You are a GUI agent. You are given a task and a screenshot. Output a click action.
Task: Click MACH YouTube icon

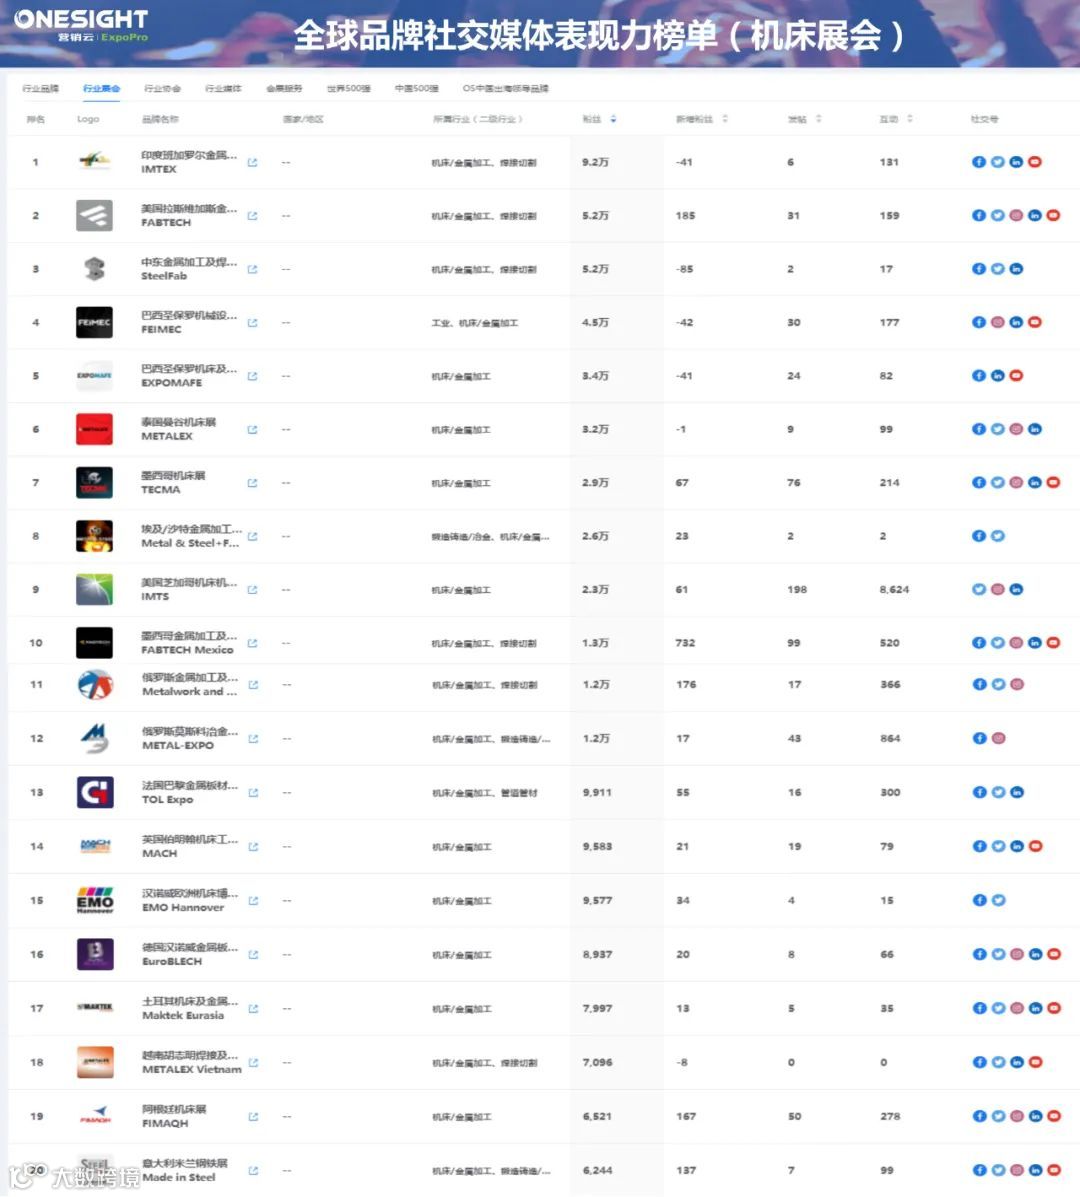[x=1036, y=846]
